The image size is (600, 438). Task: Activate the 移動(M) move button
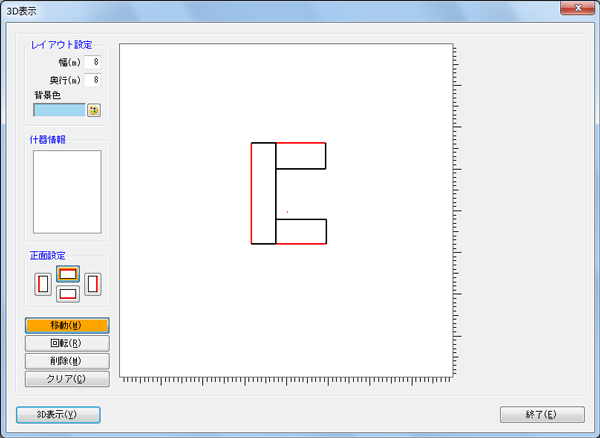pos(67,326)
